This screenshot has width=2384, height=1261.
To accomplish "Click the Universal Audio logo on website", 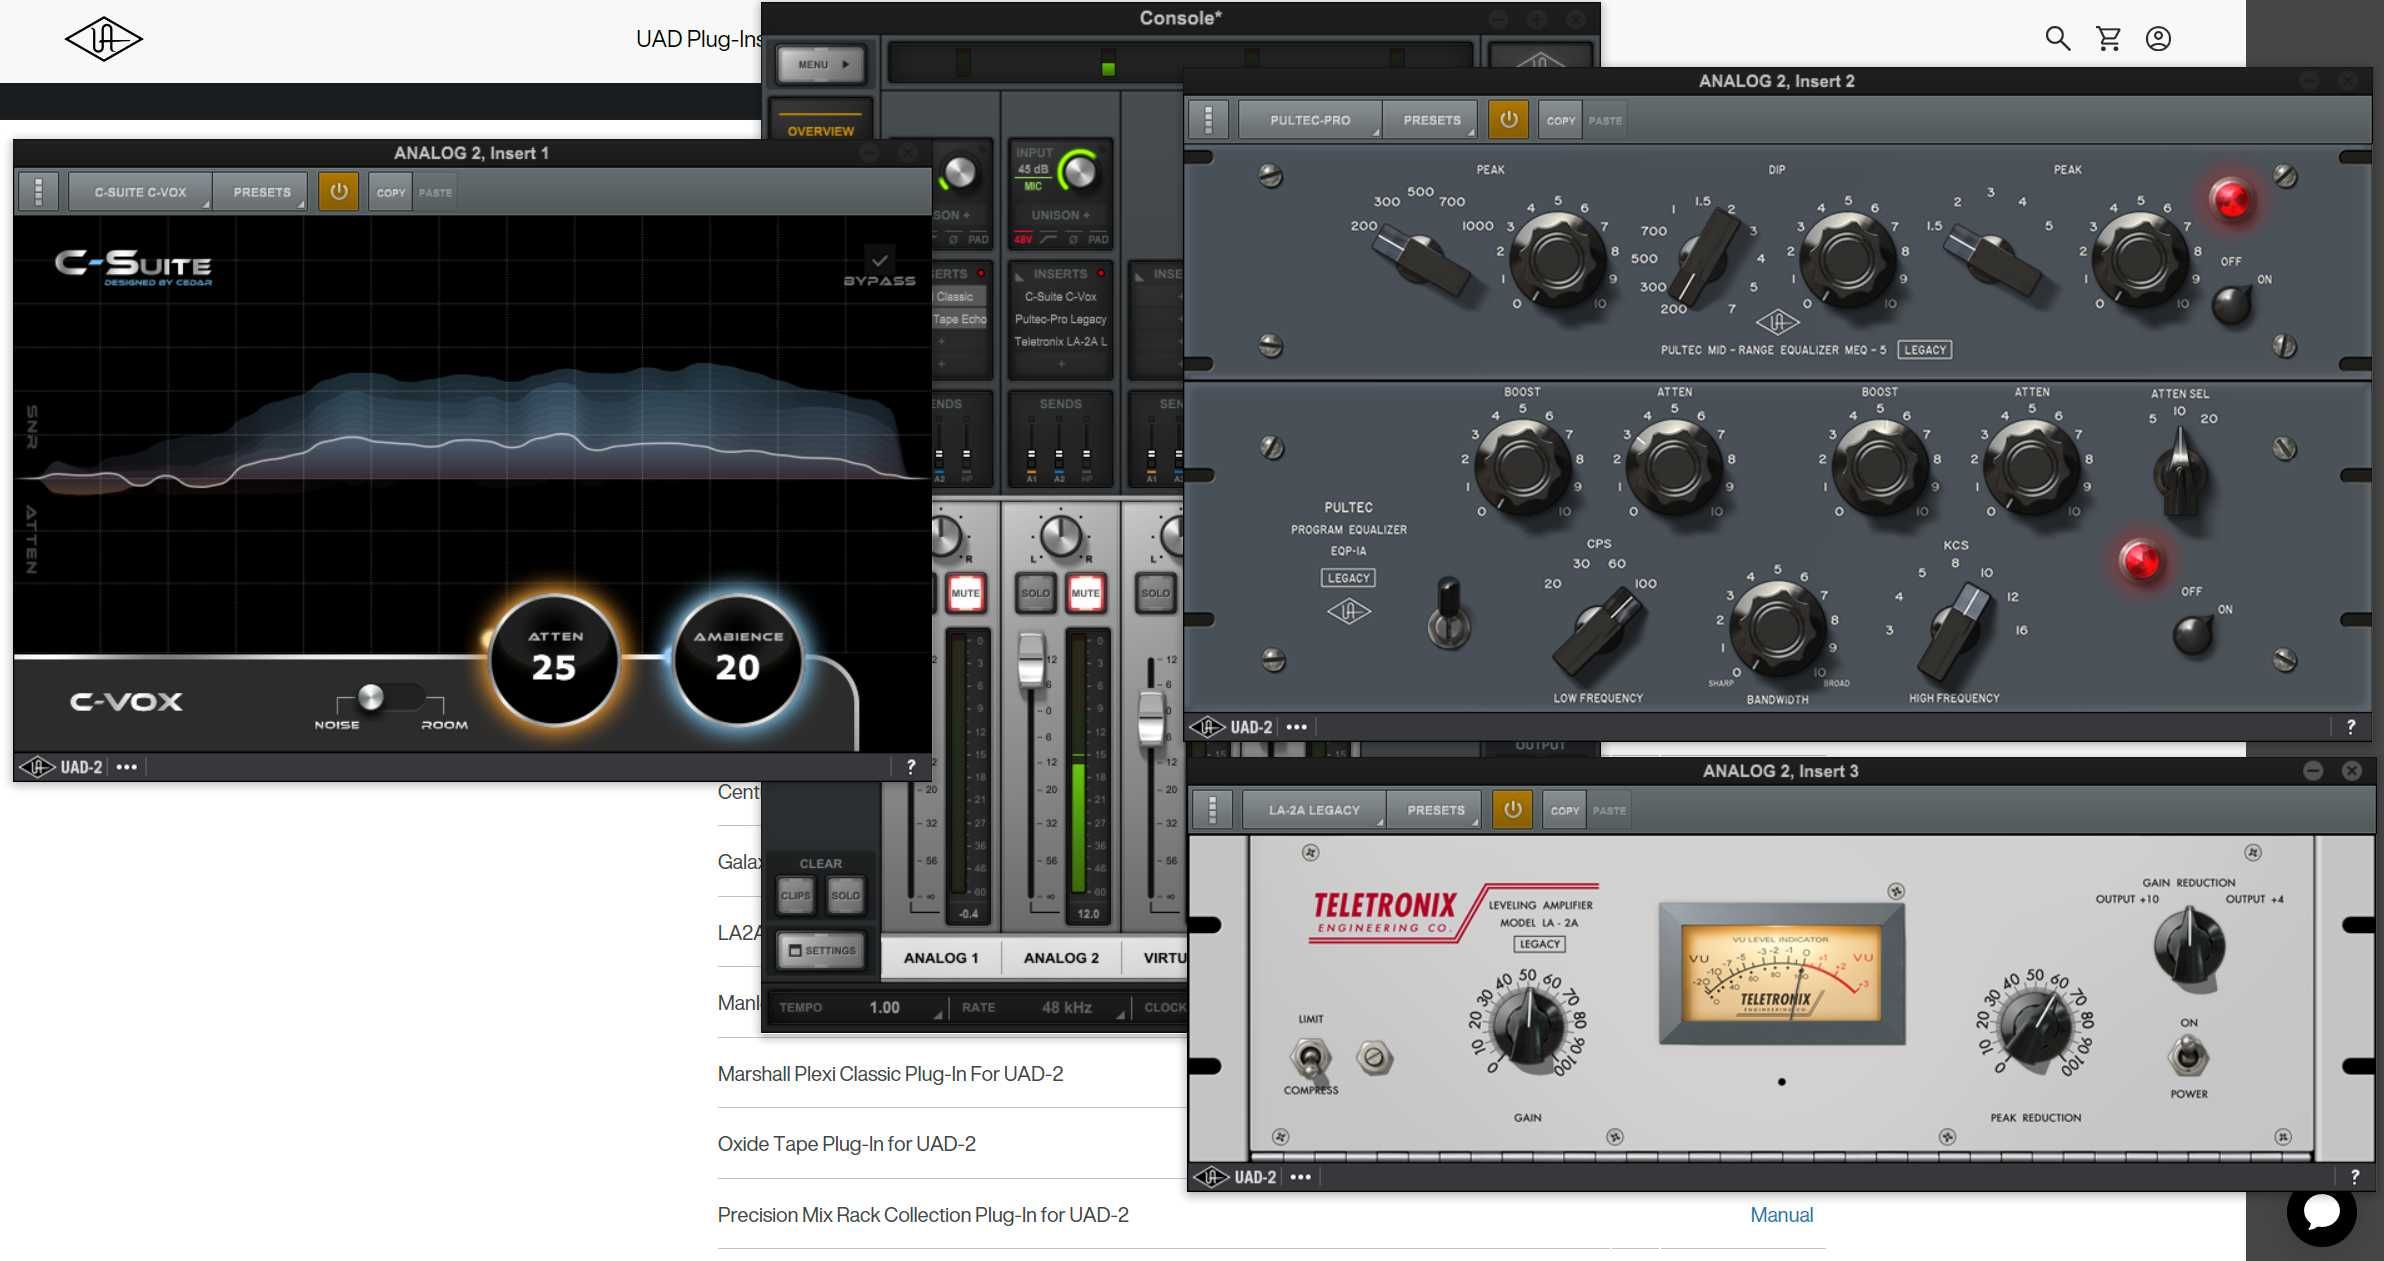I will click(x=104, y=39).
